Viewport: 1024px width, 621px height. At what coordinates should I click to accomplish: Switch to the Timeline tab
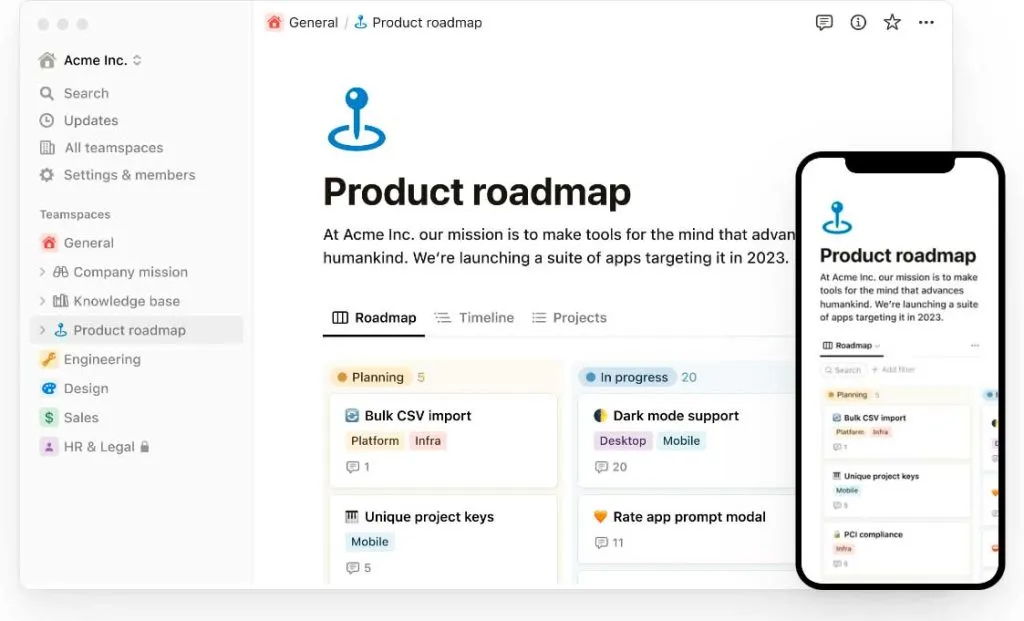[475, 318]
